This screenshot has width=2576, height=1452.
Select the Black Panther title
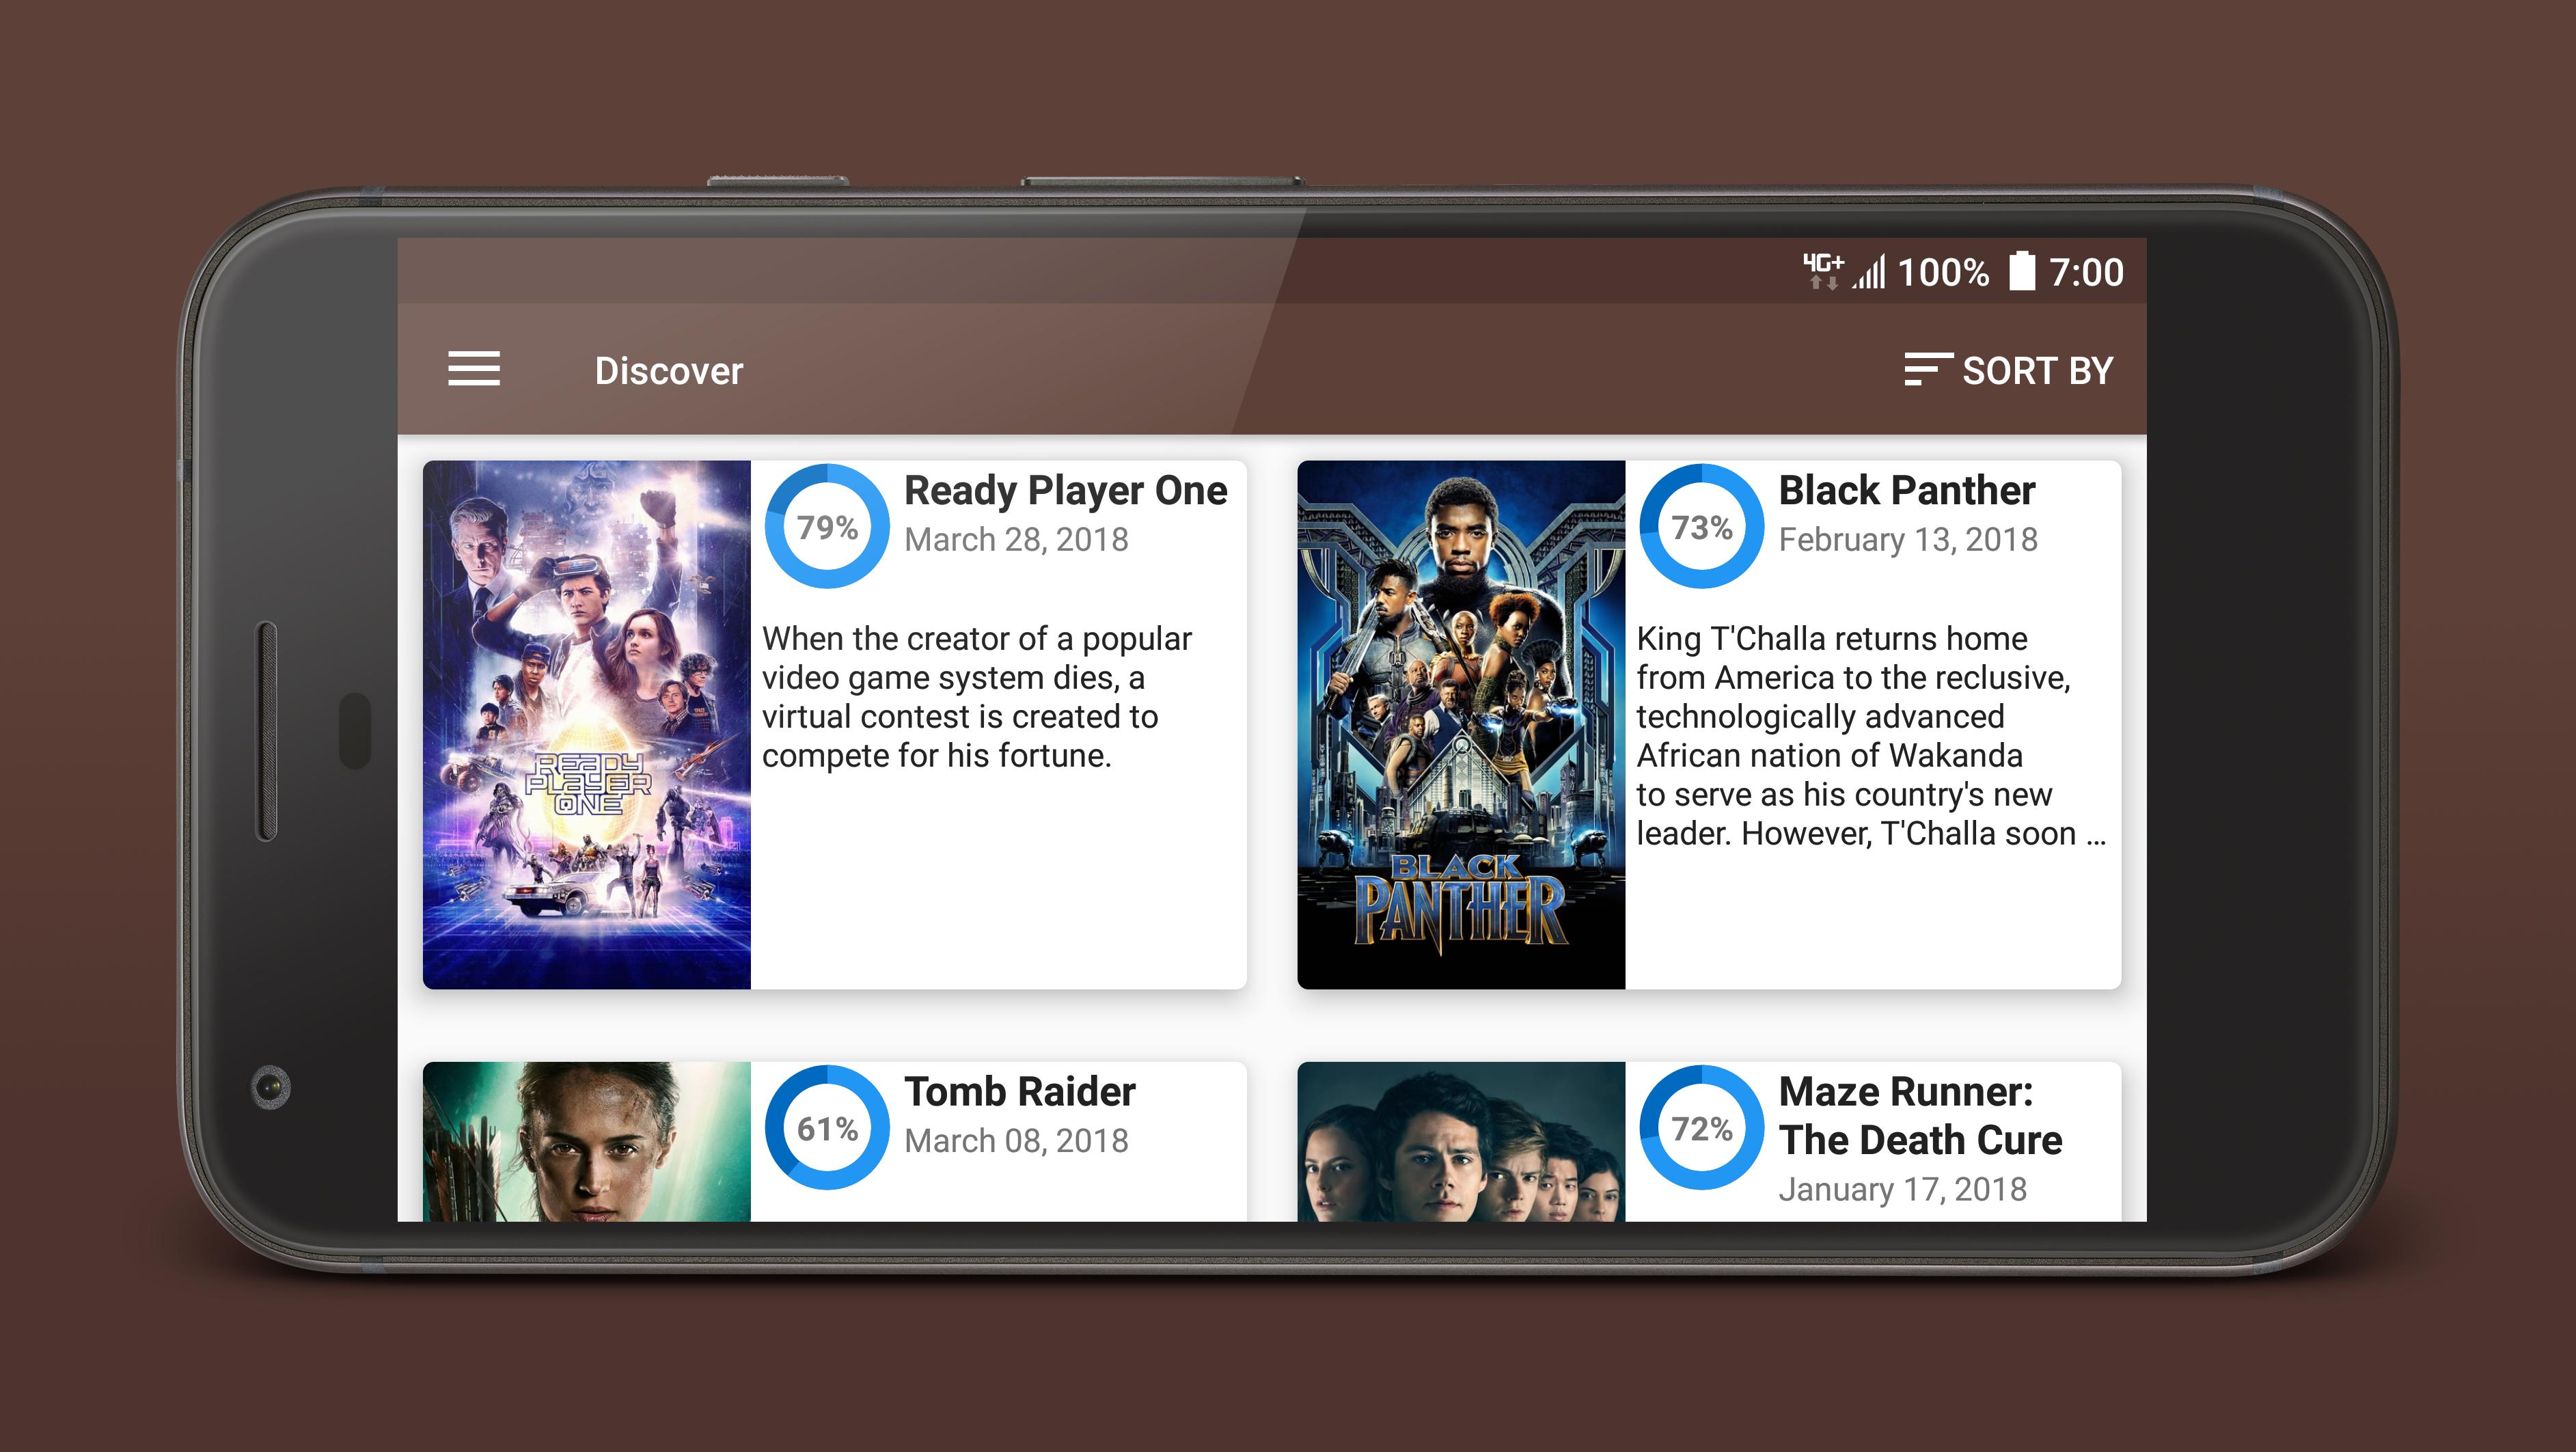[x=1906, y=490]
